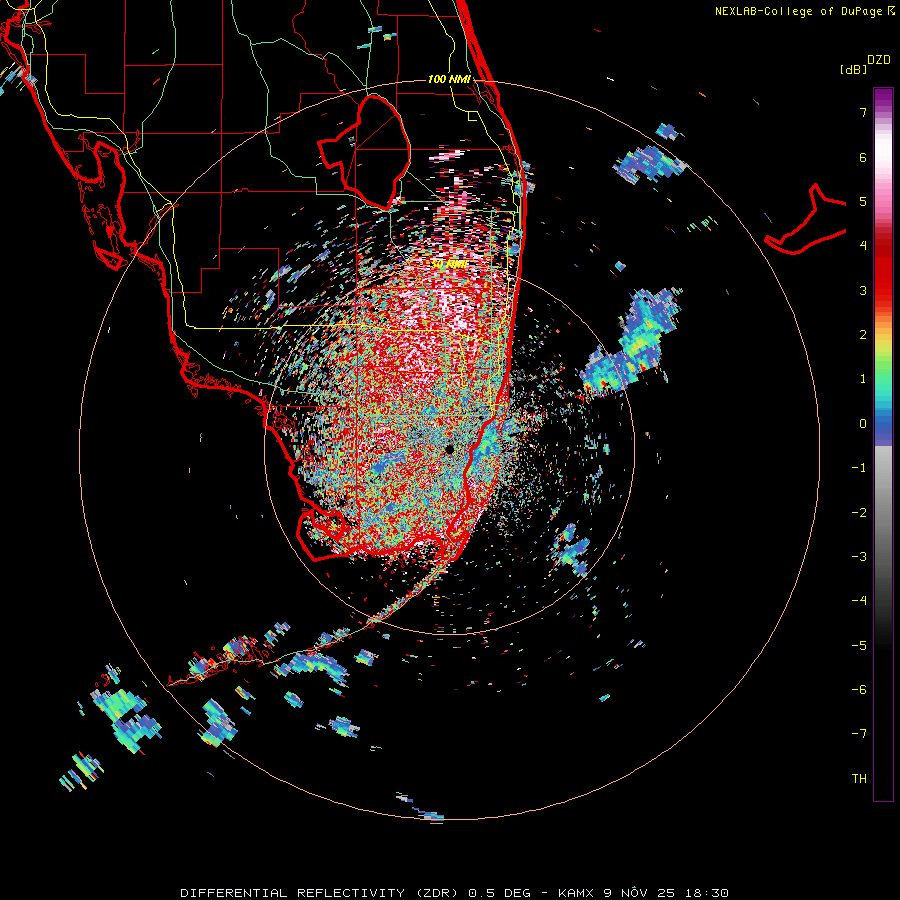Select the 3 value on color scale

click(863, 290)
